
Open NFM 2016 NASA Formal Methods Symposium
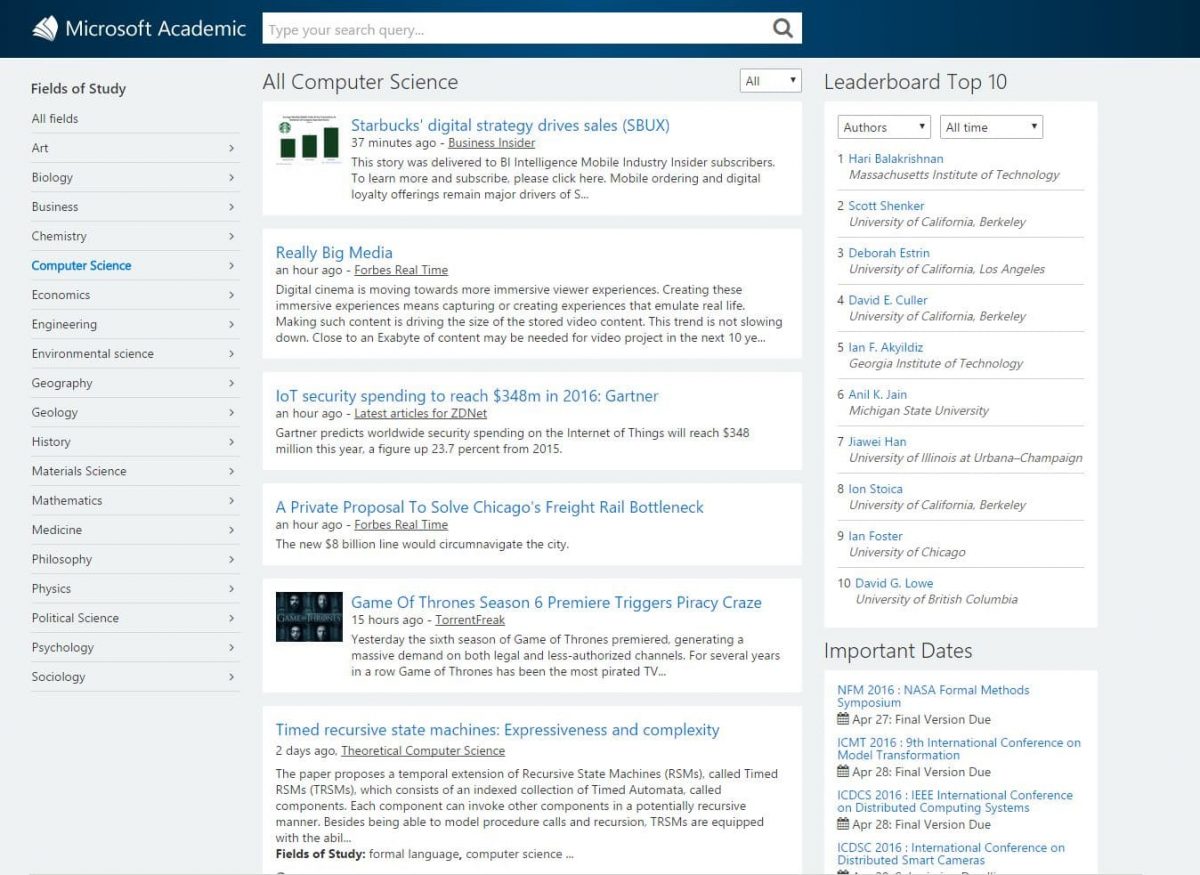point(933,696)
